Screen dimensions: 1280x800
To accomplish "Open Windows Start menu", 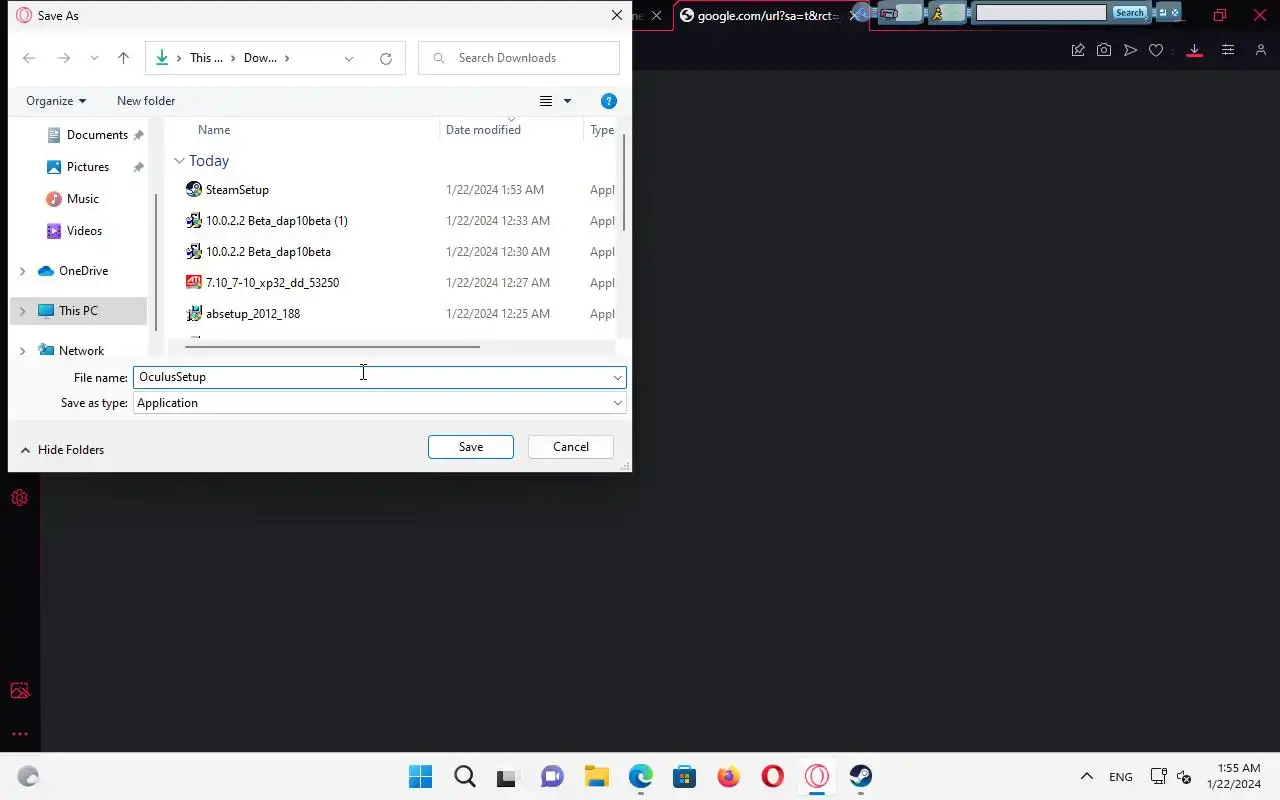I will click(x=421, y=776).
